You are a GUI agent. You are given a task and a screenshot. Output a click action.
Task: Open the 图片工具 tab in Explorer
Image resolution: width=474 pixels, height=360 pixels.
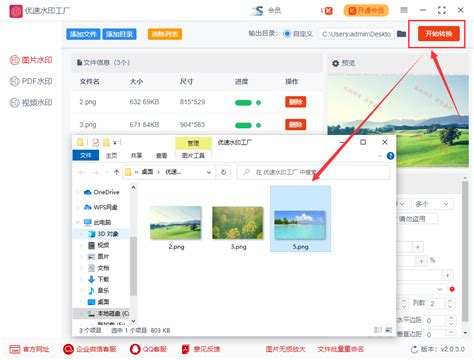pos(193,156)
